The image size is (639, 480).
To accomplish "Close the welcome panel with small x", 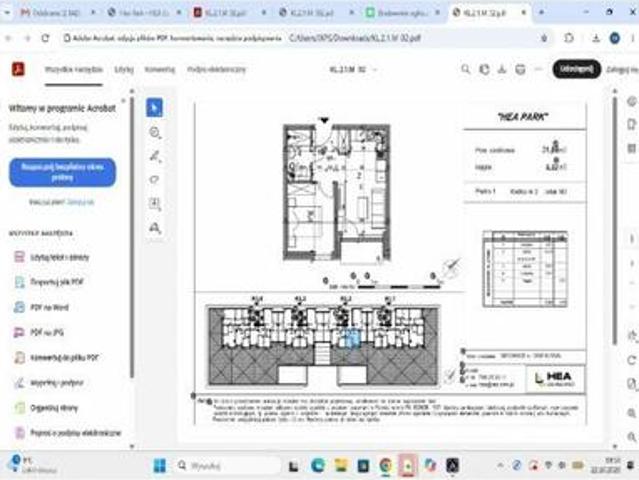I will coord(123,101).
